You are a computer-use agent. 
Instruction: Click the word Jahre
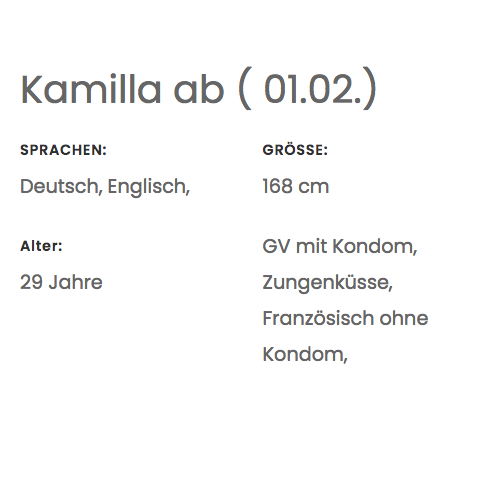pos(75,282)
